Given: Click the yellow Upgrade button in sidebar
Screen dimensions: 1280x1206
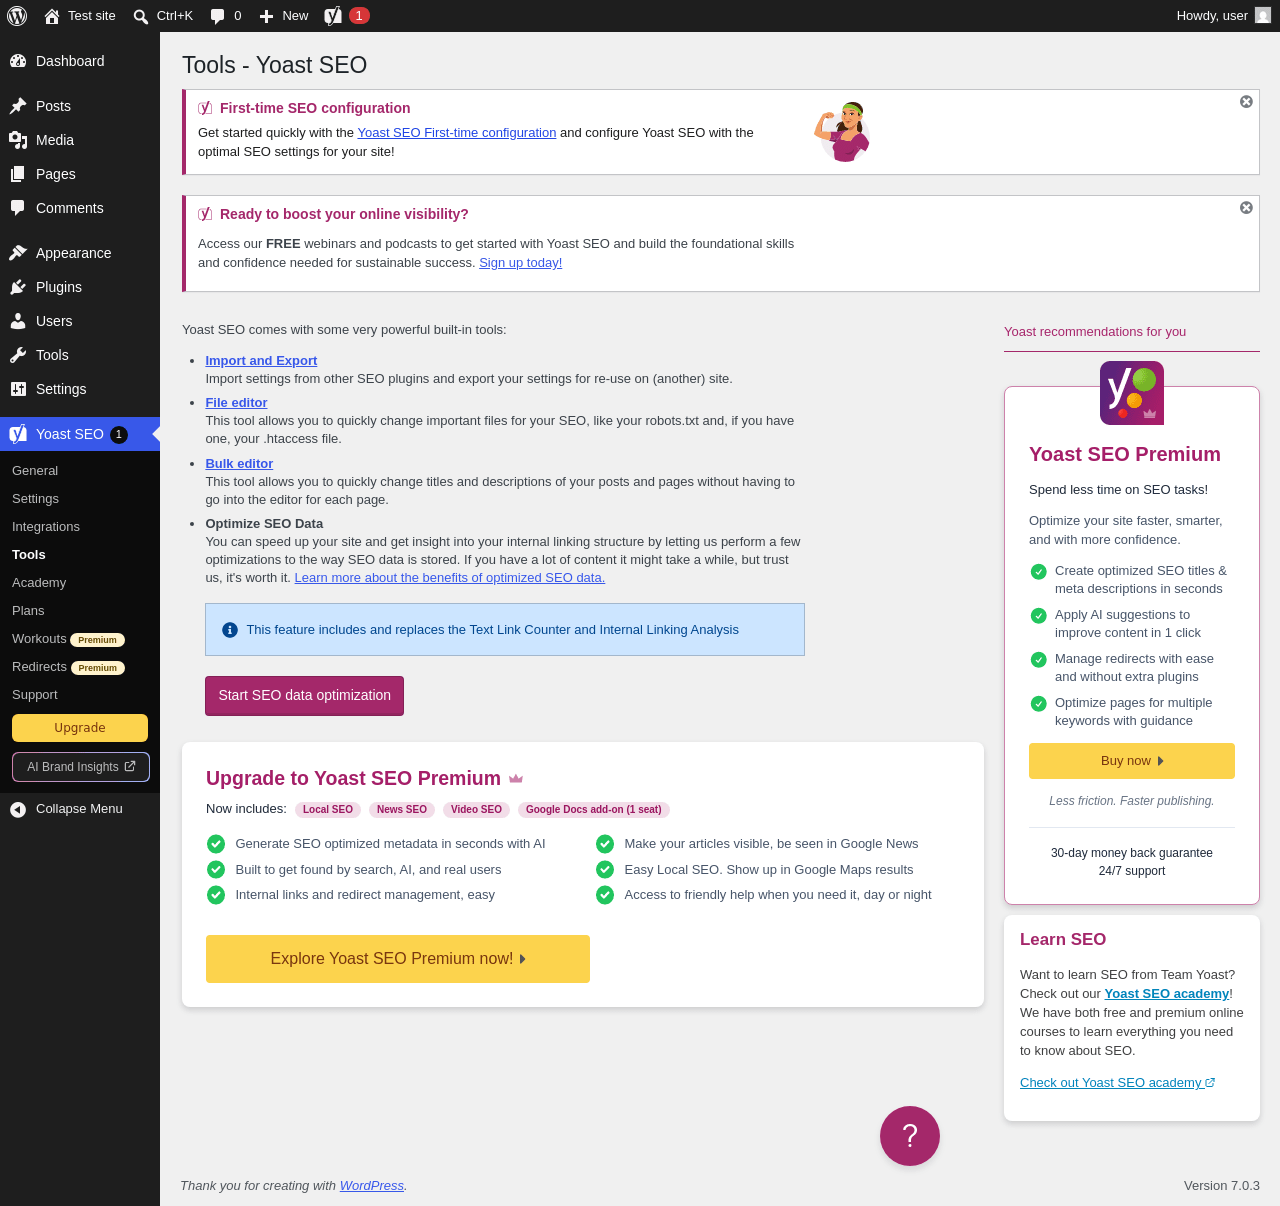Looking at the screenshot, I should (80, 728).
